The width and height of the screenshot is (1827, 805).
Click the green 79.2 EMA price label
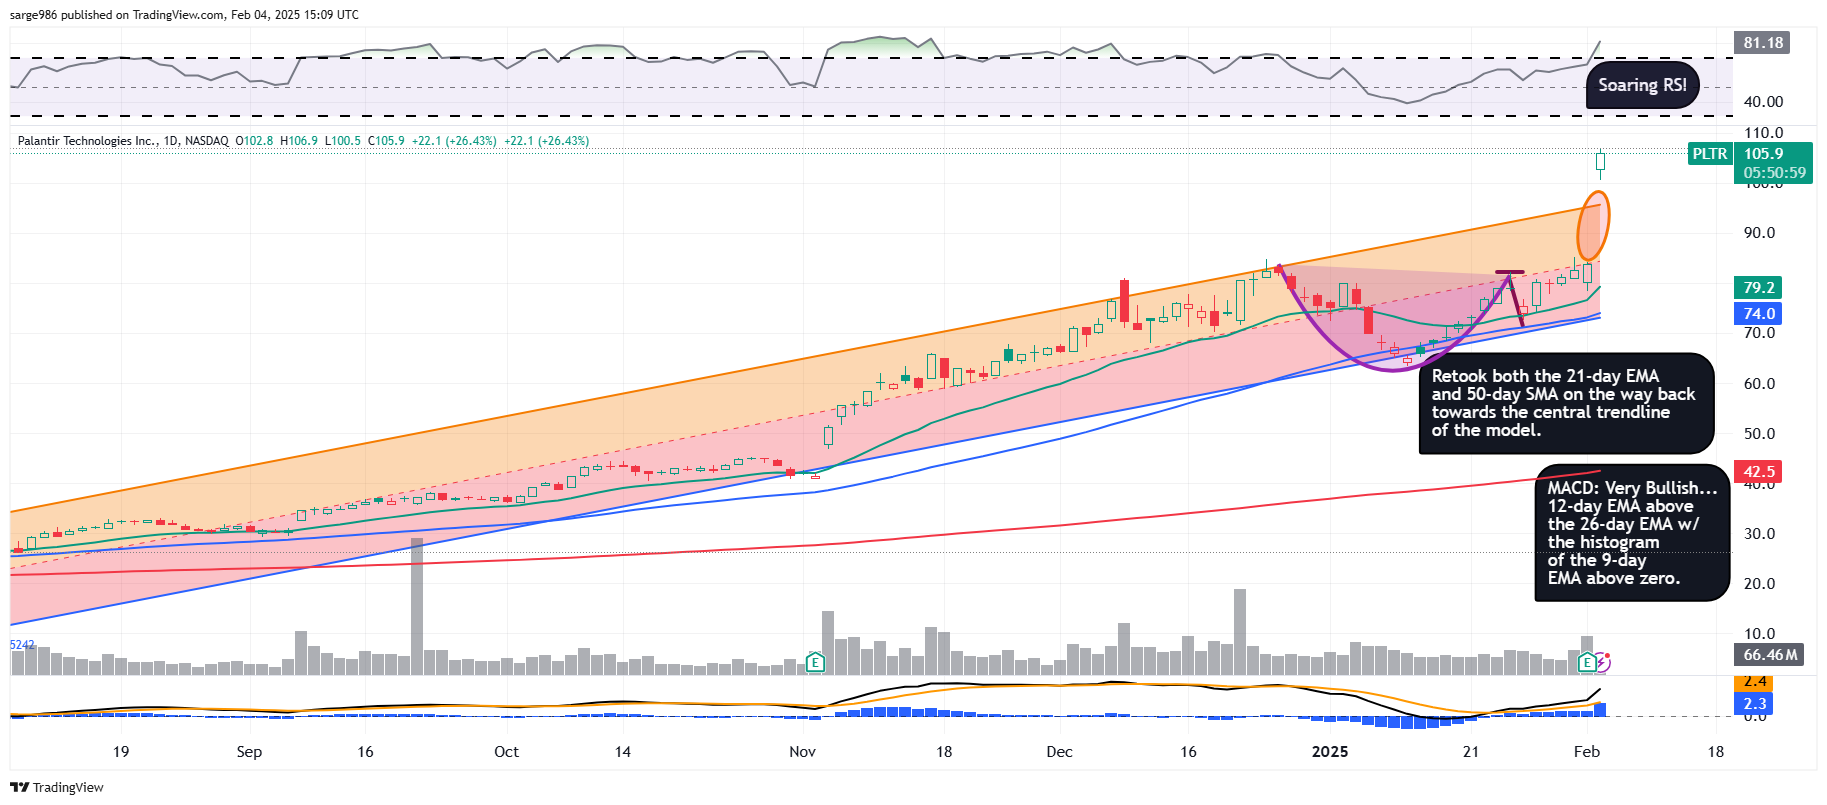(1759, 288)
